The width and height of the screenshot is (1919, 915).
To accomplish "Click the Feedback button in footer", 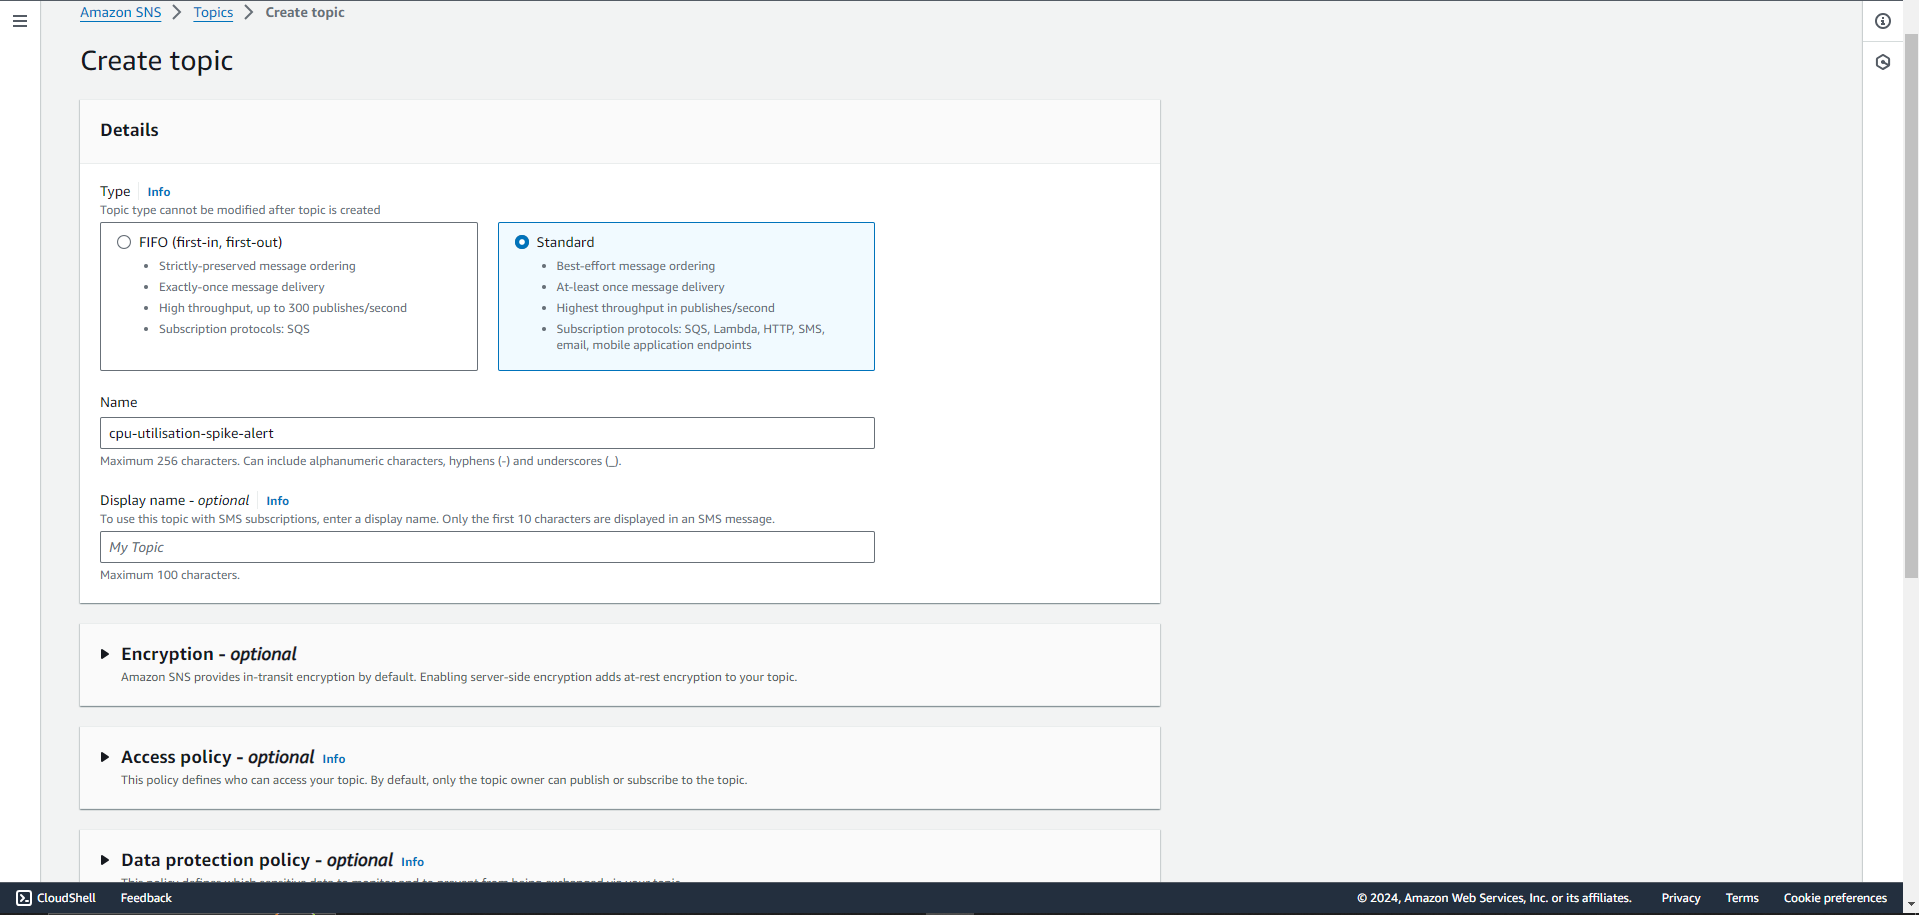I will [x=146, y=898].
